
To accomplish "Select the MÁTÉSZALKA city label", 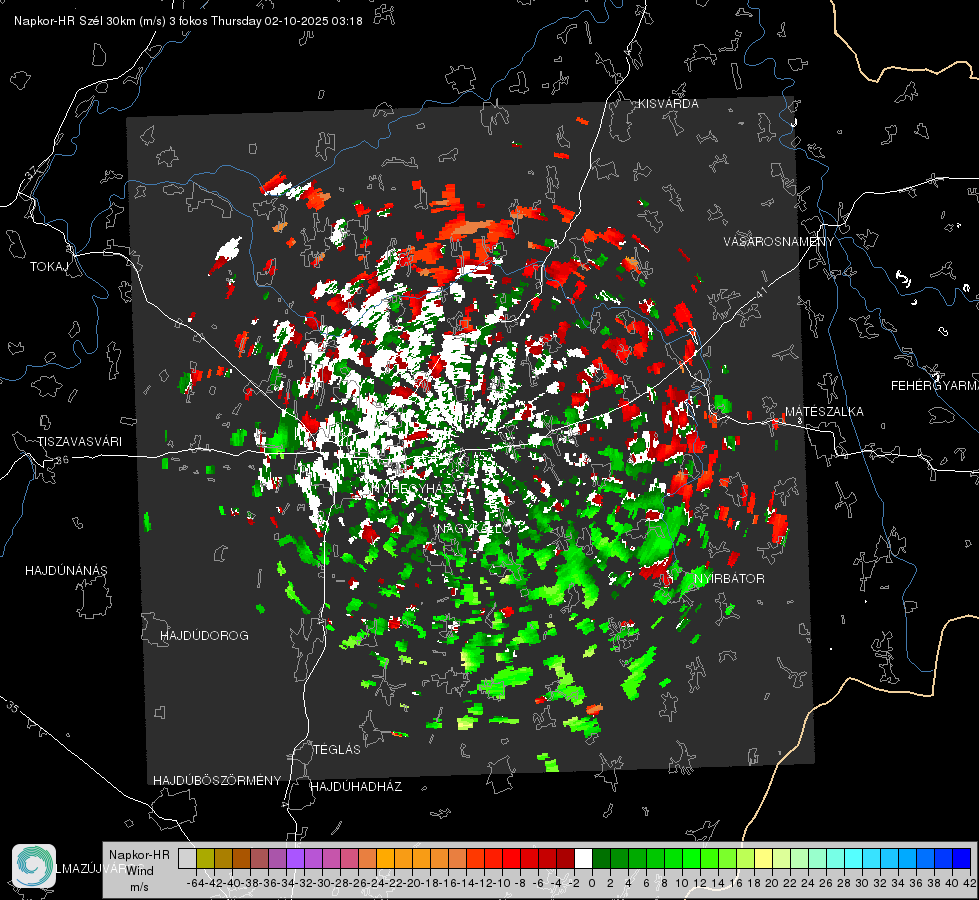I will point(824,412).
